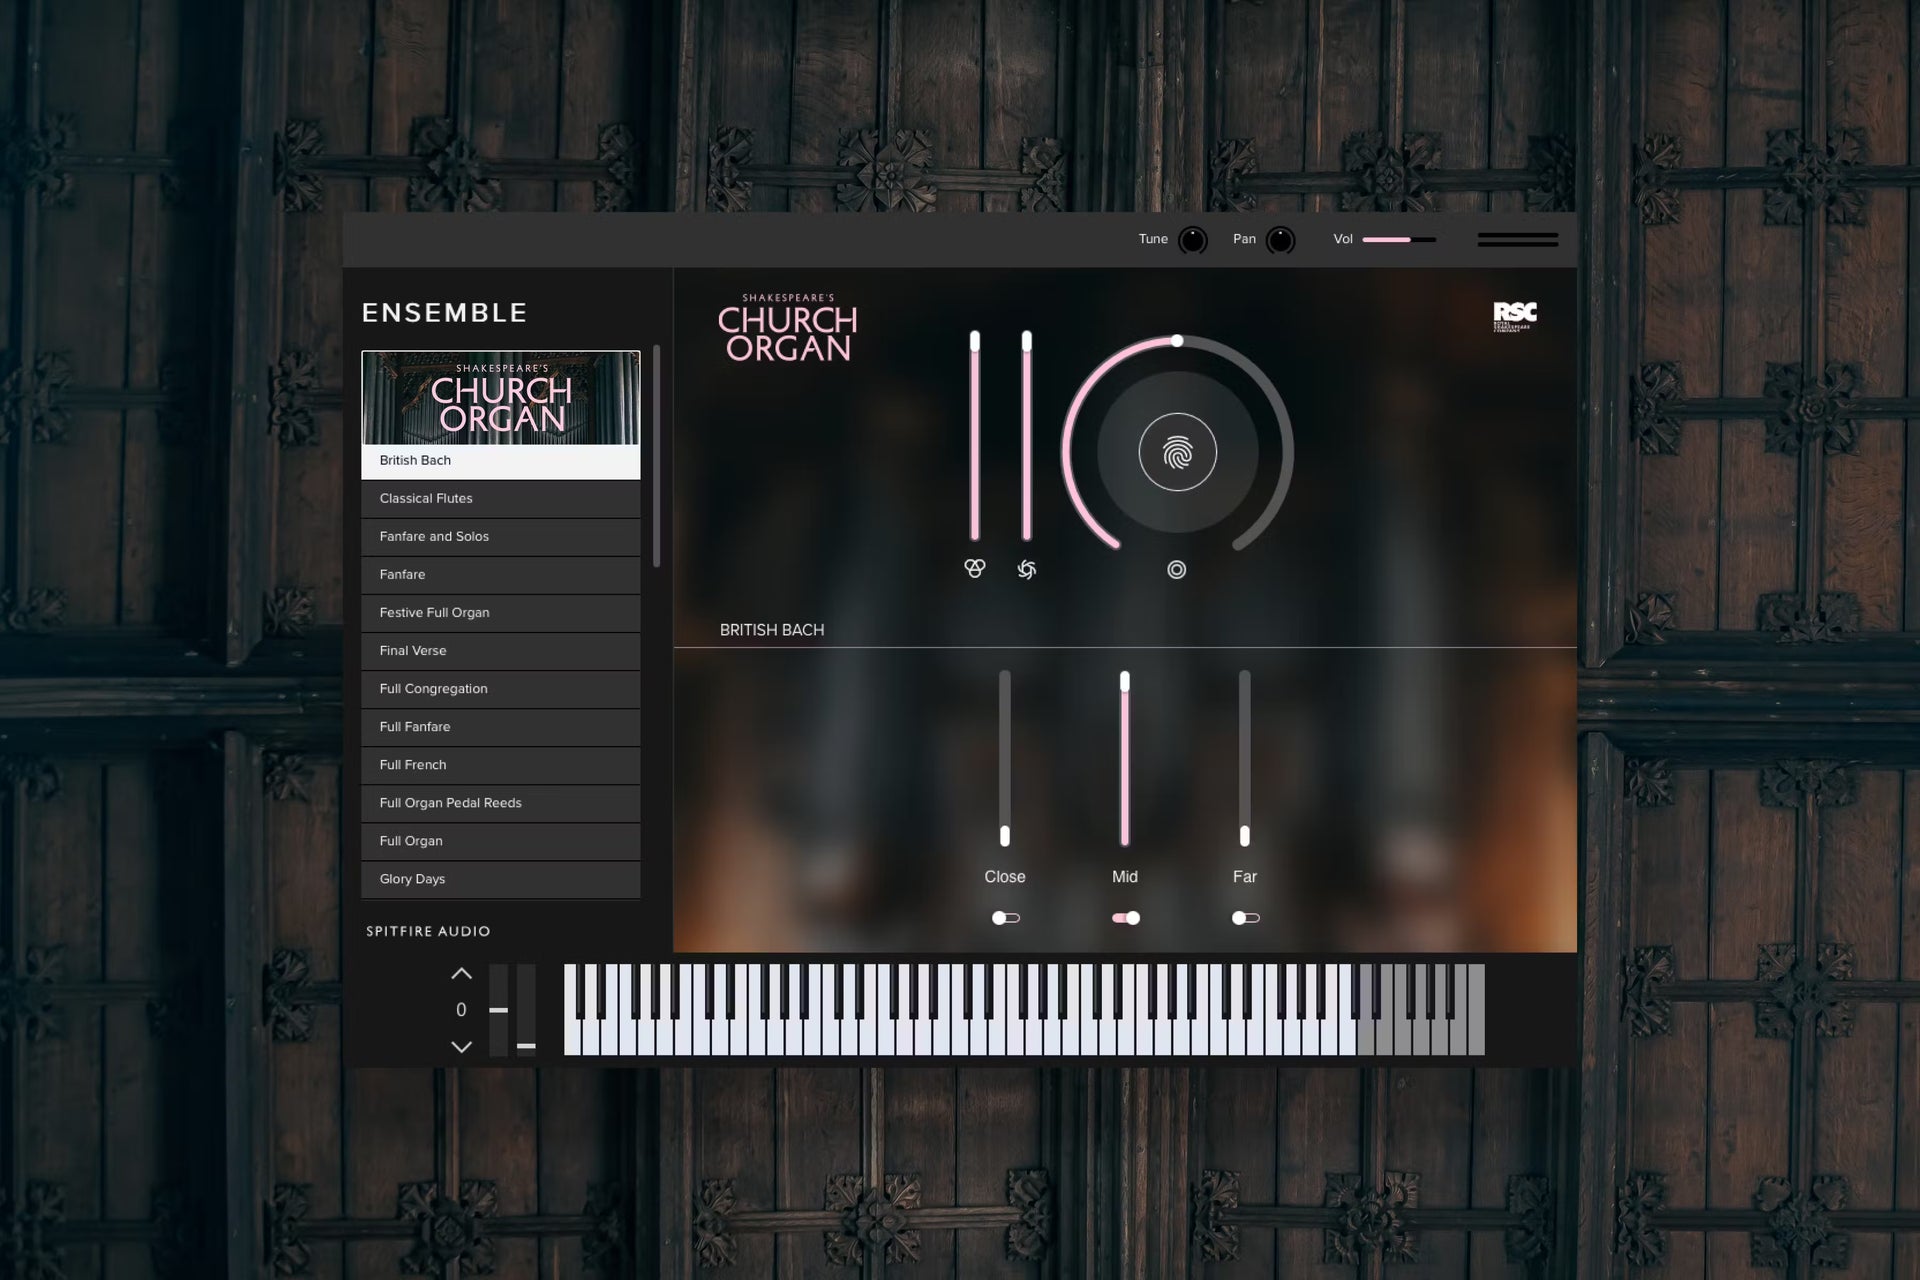1920x1280 pixels.
Task: Raise the octave with the up chevron
Action: point(461,973)
